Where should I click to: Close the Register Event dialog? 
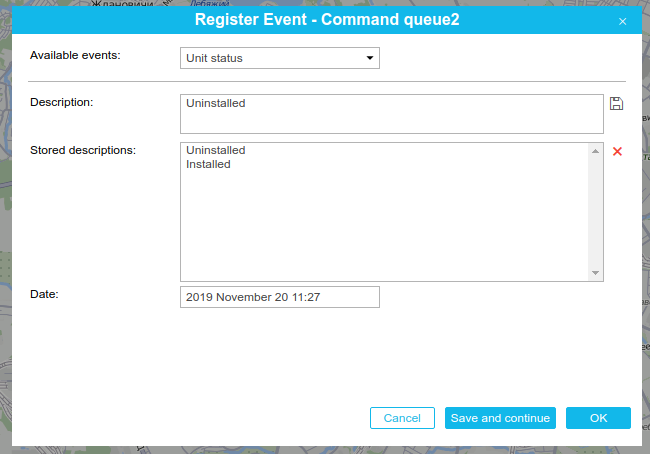[x=622, y=20]
